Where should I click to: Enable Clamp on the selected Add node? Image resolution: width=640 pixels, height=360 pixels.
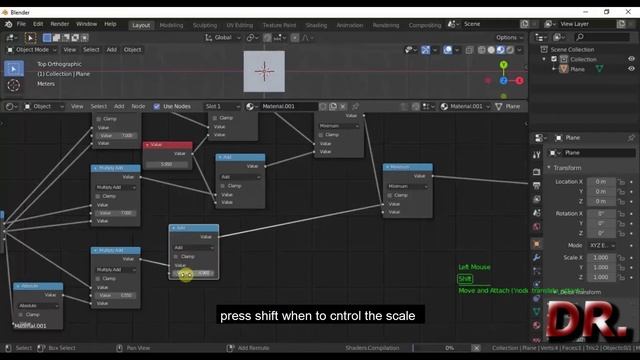coord(176,257)
